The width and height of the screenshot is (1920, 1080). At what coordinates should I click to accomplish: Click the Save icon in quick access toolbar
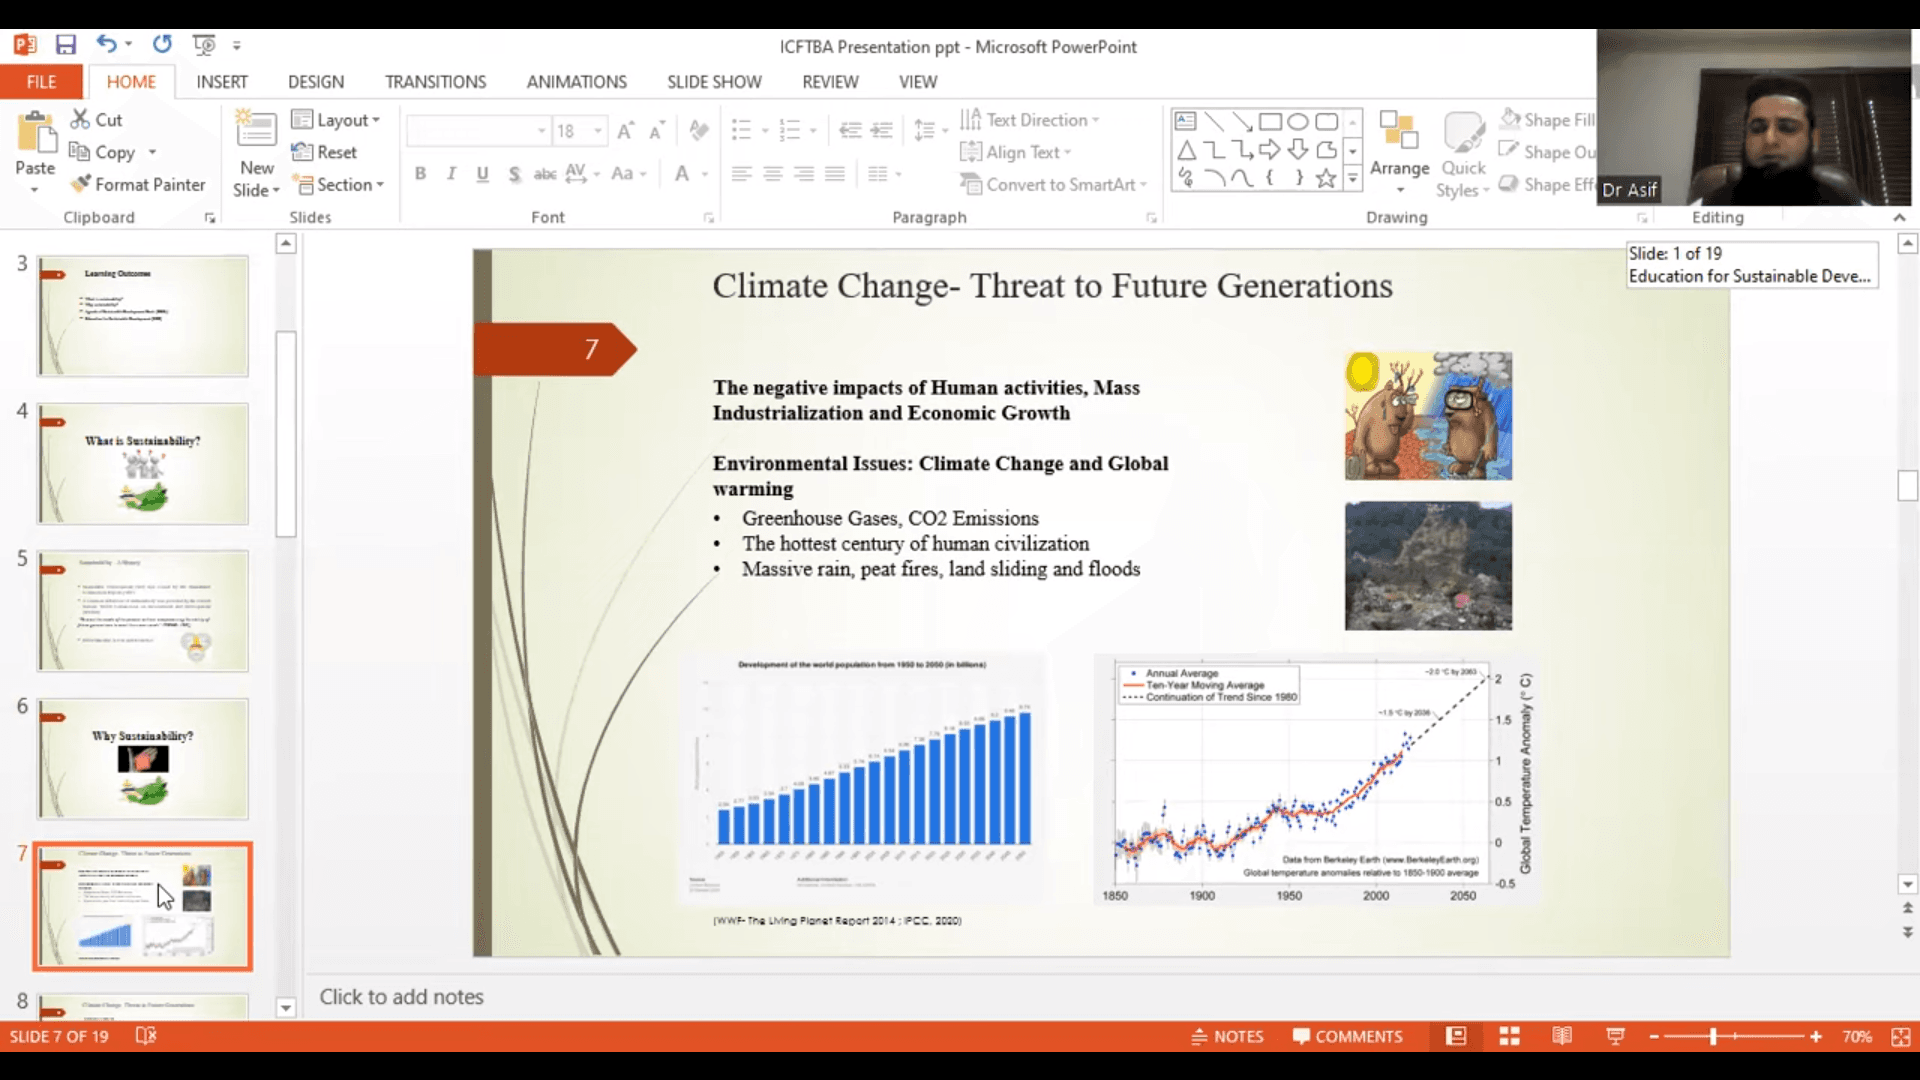66,44
